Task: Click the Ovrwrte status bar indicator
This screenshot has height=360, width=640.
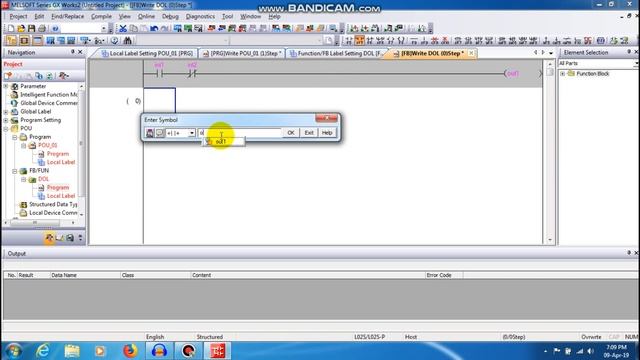Action: 591,337
